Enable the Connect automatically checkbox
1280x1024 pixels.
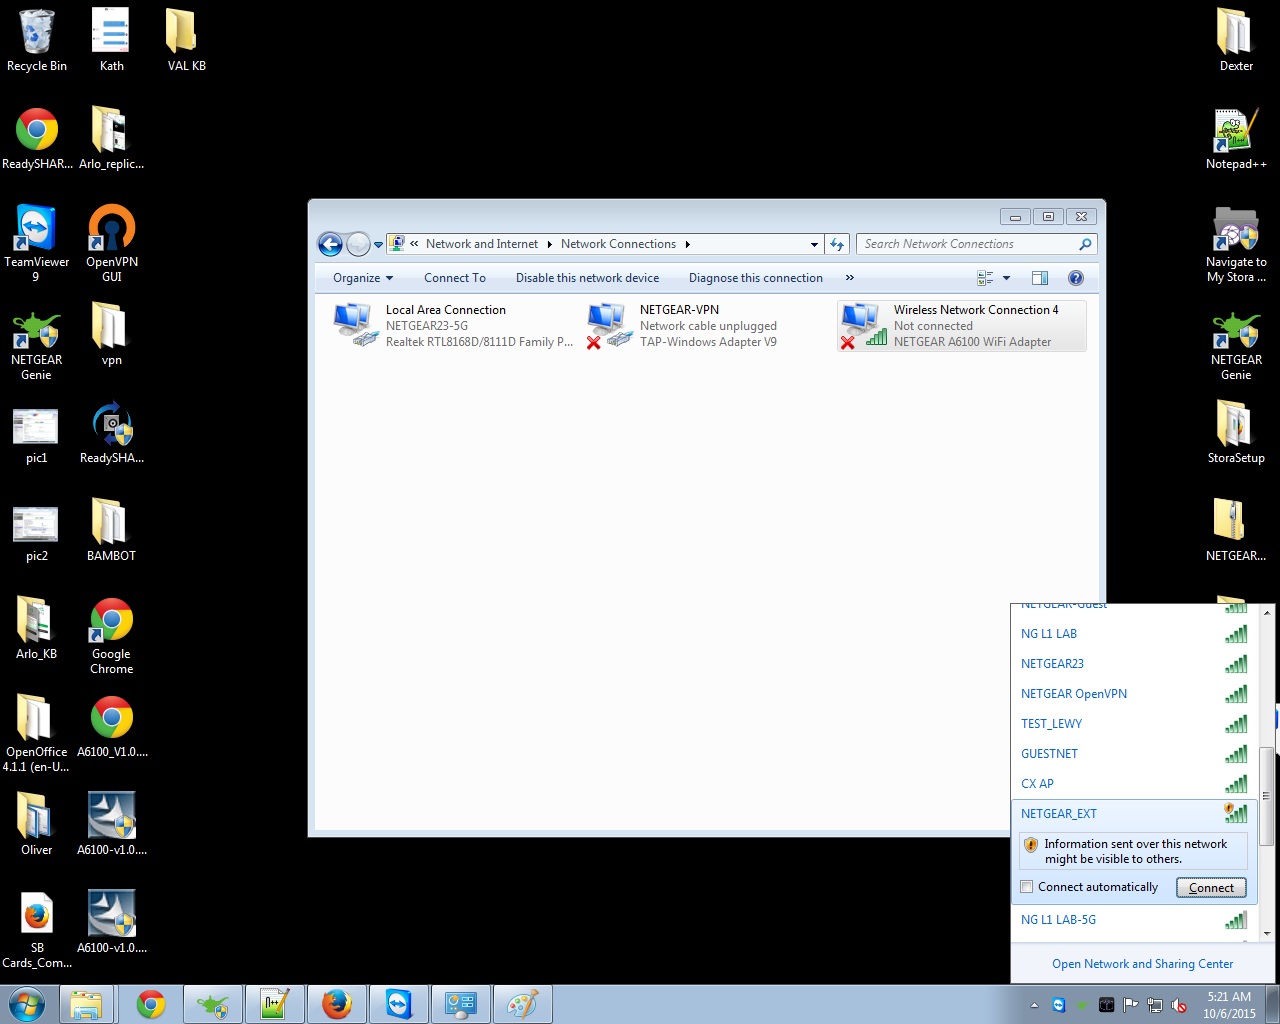click(1026, 887)
